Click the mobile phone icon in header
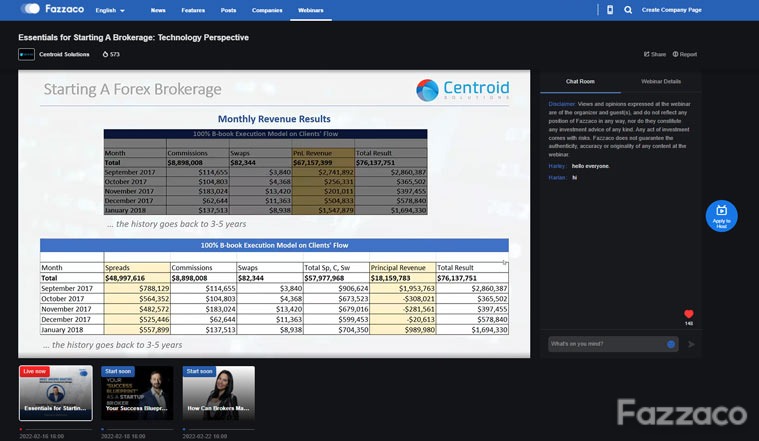The image size is (759, 441). click(610, 10)
